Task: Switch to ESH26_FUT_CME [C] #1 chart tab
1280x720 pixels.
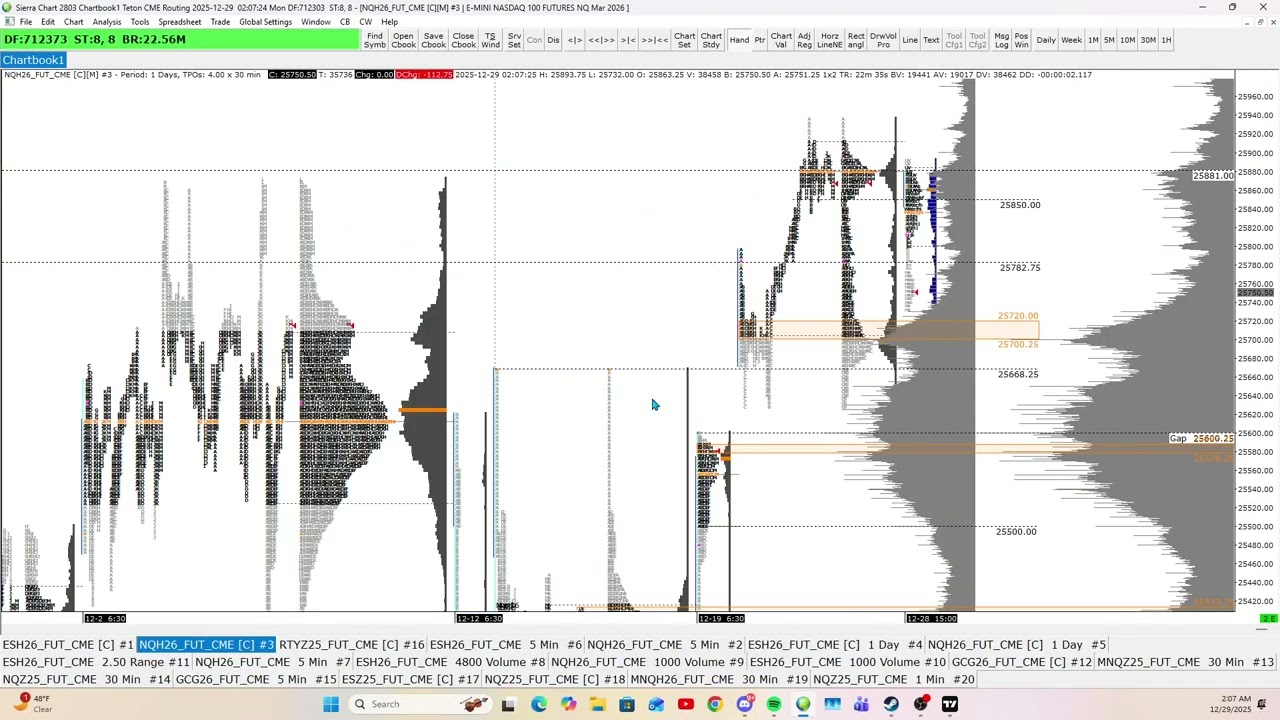Action: click(x=68, y=645)
